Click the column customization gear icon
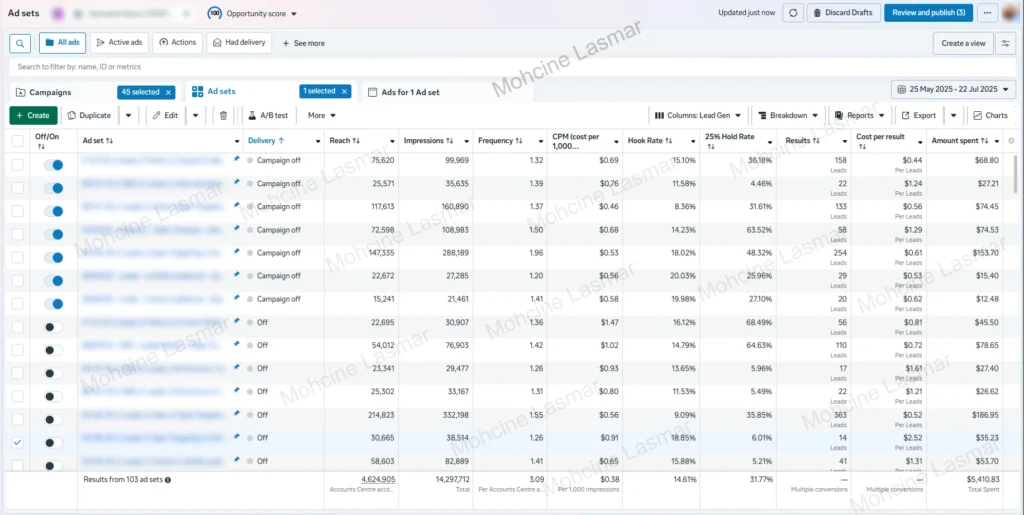This screenshot has height=515, width=1024. click(1011, 141)
